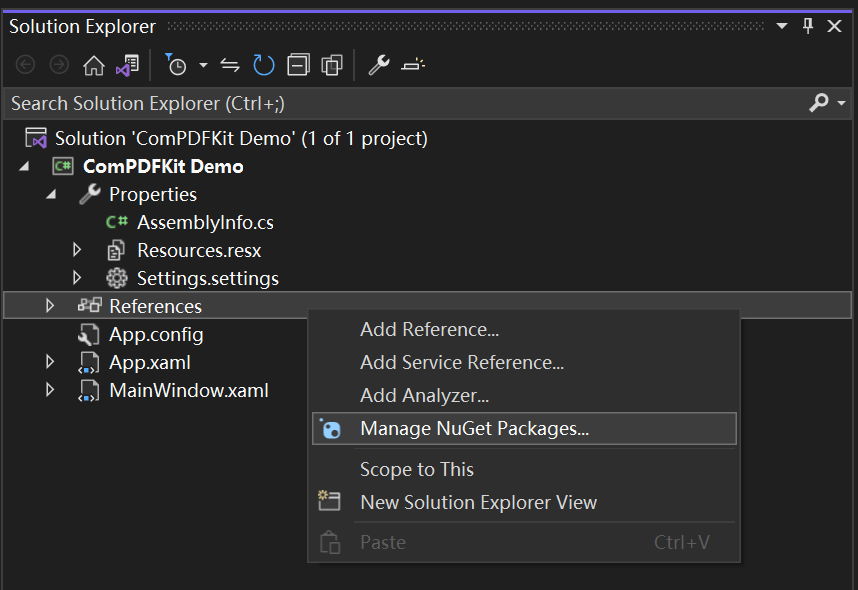
Task: Expand the MainWindow.xaml node
Action: point(50,390)
